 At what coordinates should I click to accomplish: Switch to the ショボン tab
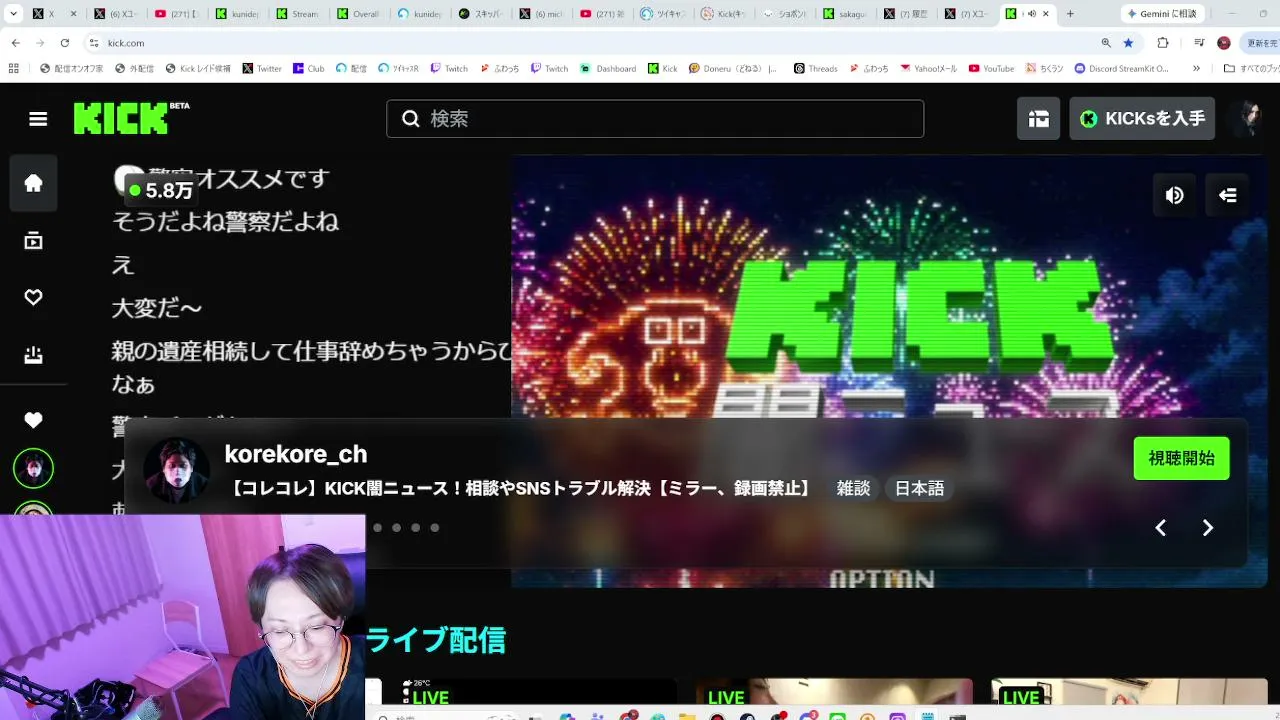(785, 14)
